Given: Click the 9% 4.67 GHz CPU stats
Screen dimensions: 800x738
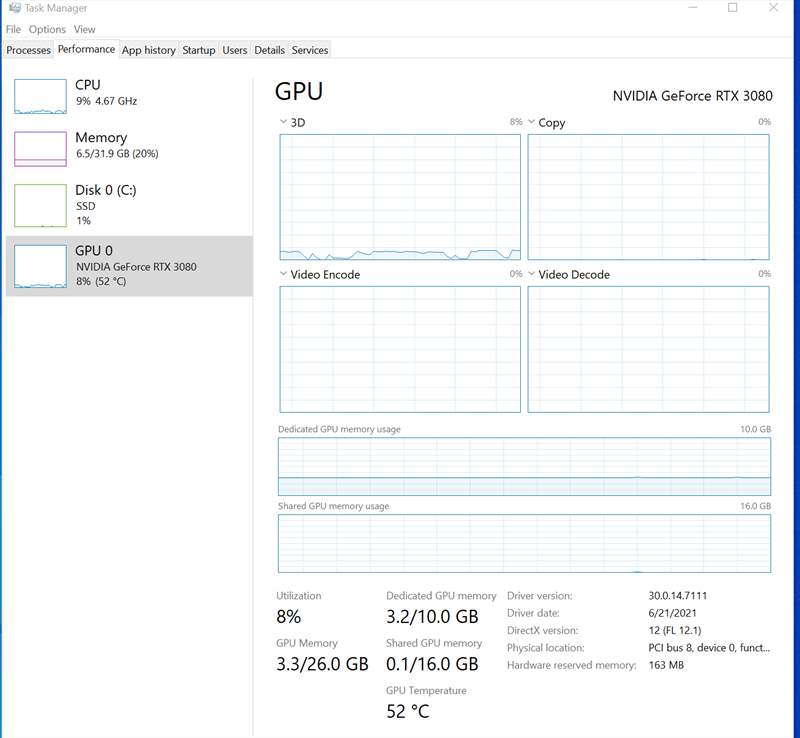Looking at the screenshot, I should (107, 101).
